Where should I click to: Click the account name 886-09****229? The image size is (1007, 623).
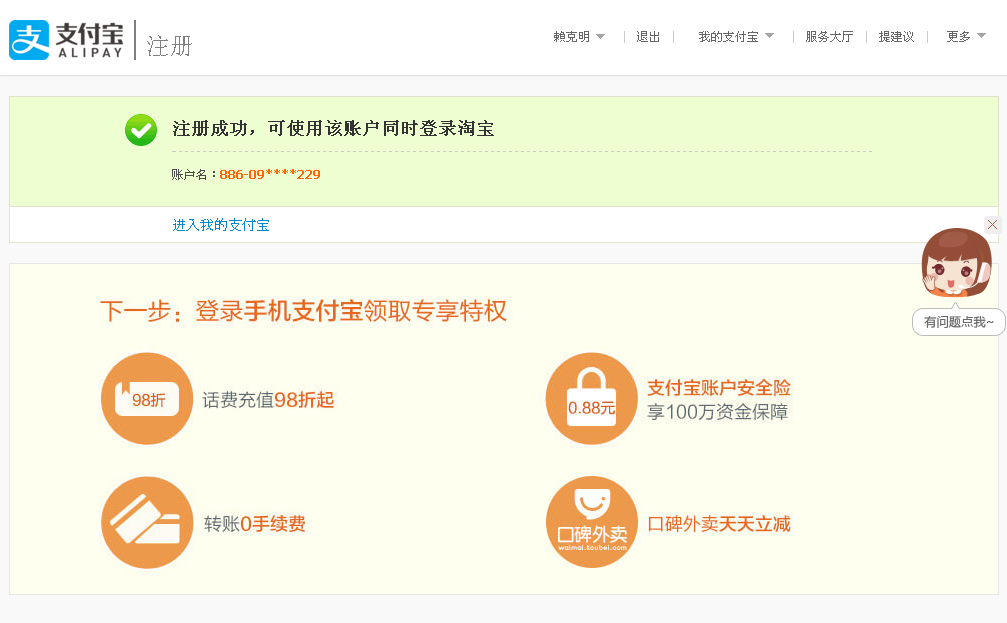click(x=270, y=175)
